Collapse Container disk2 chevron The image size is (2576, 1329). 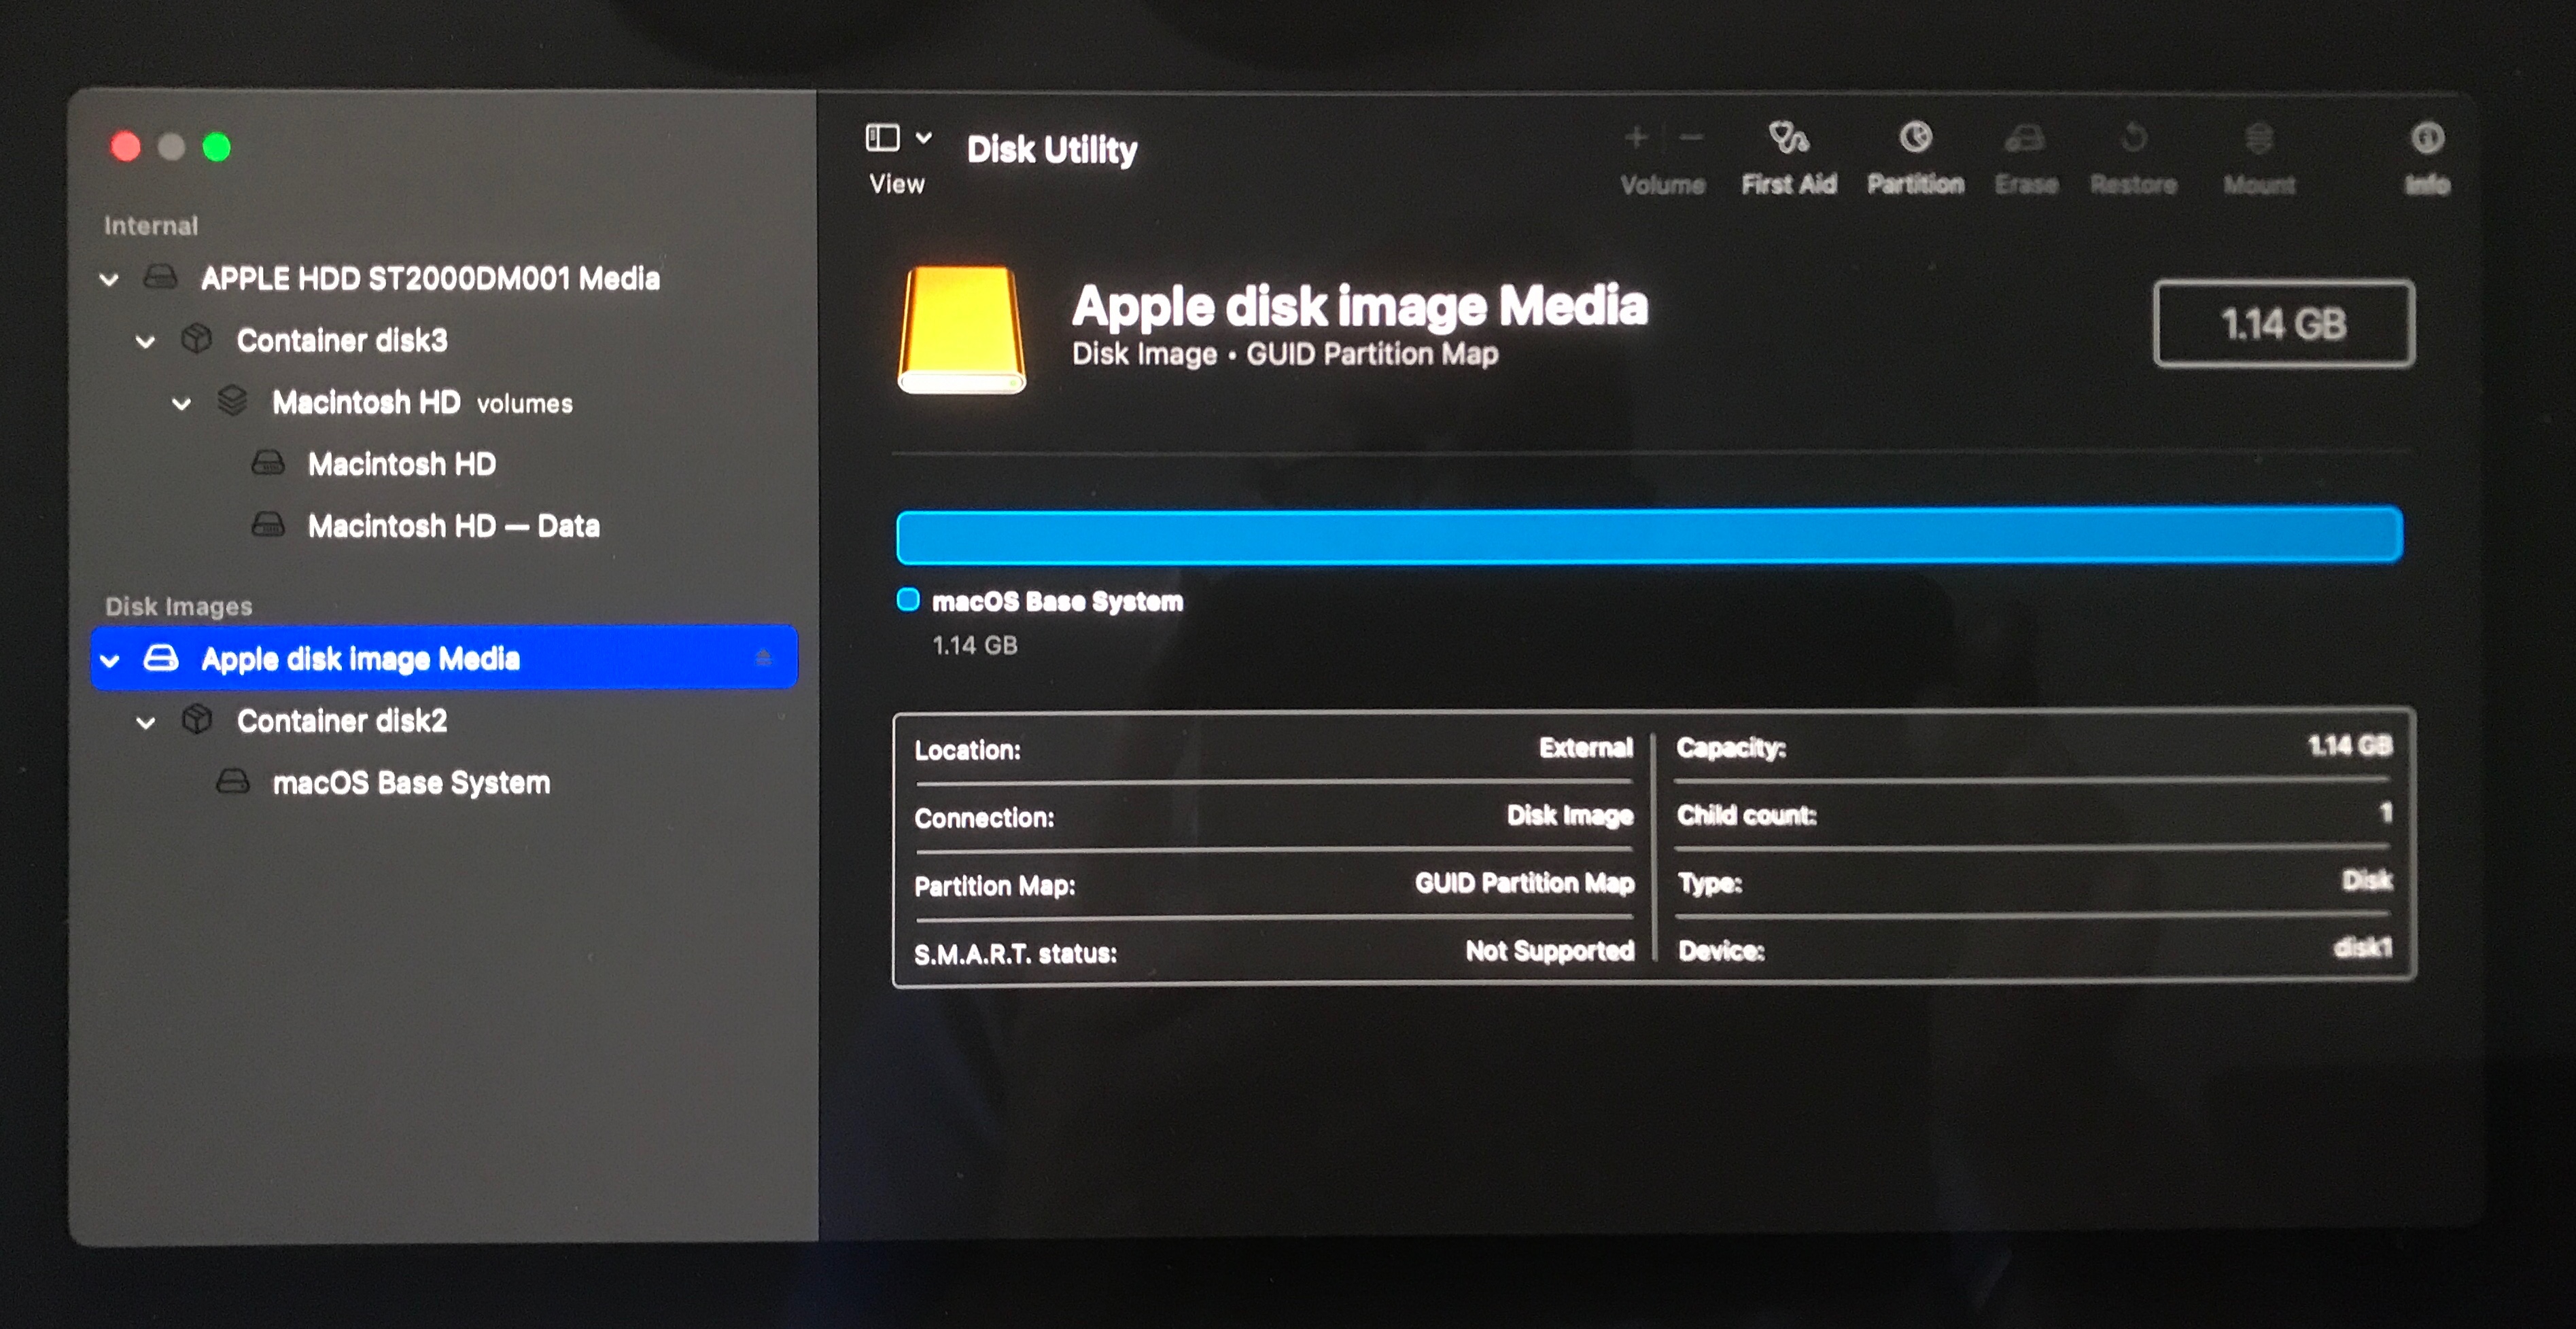pos(146,722)
